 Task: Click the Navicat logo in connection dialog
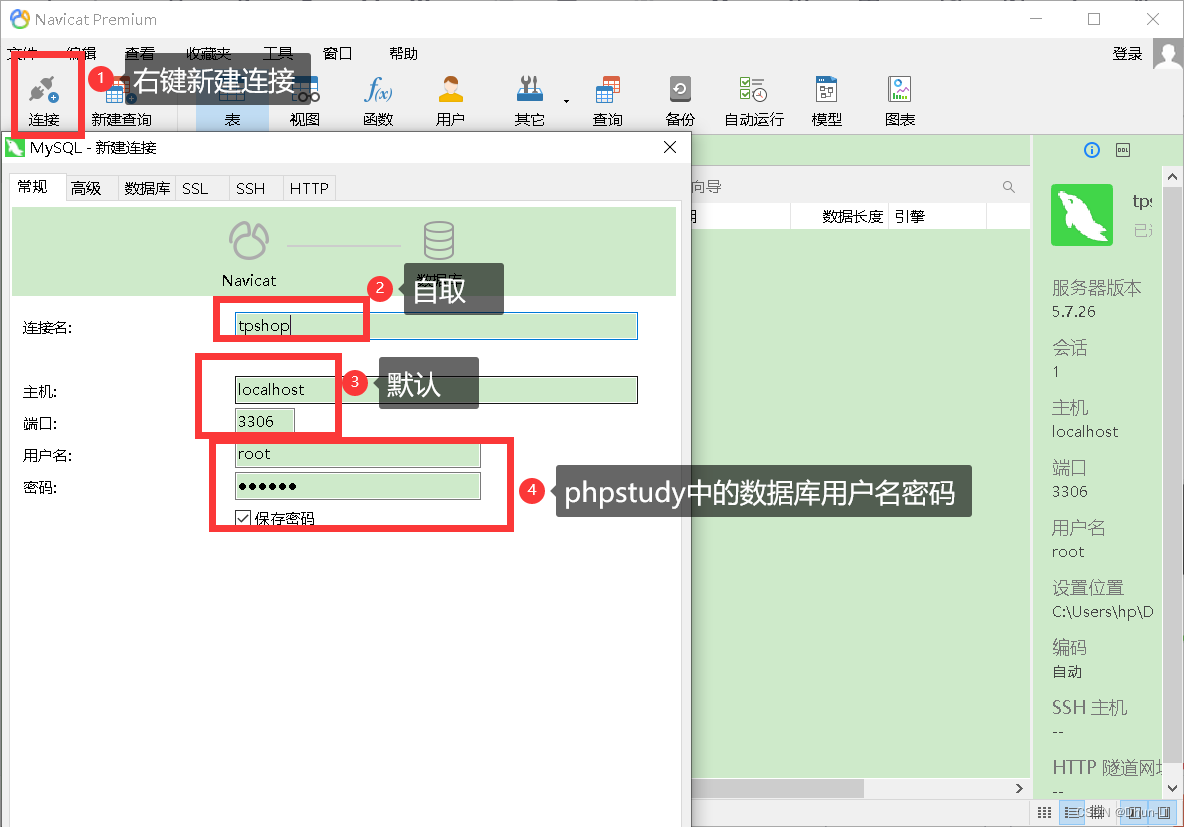248,240
